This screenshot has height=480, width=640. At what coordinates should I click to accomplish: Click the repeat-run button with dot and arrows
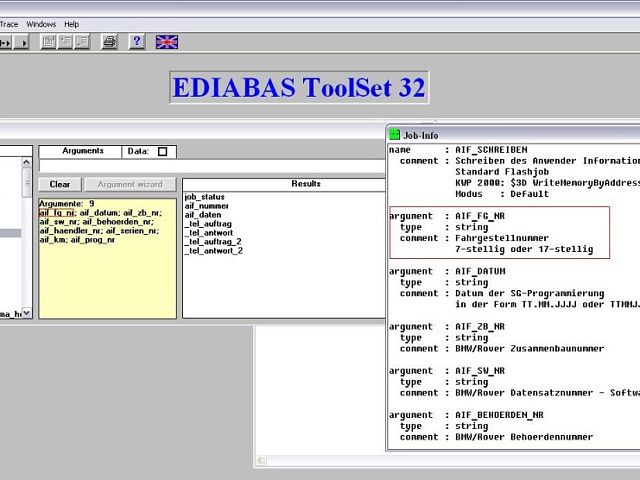point(6,42)
